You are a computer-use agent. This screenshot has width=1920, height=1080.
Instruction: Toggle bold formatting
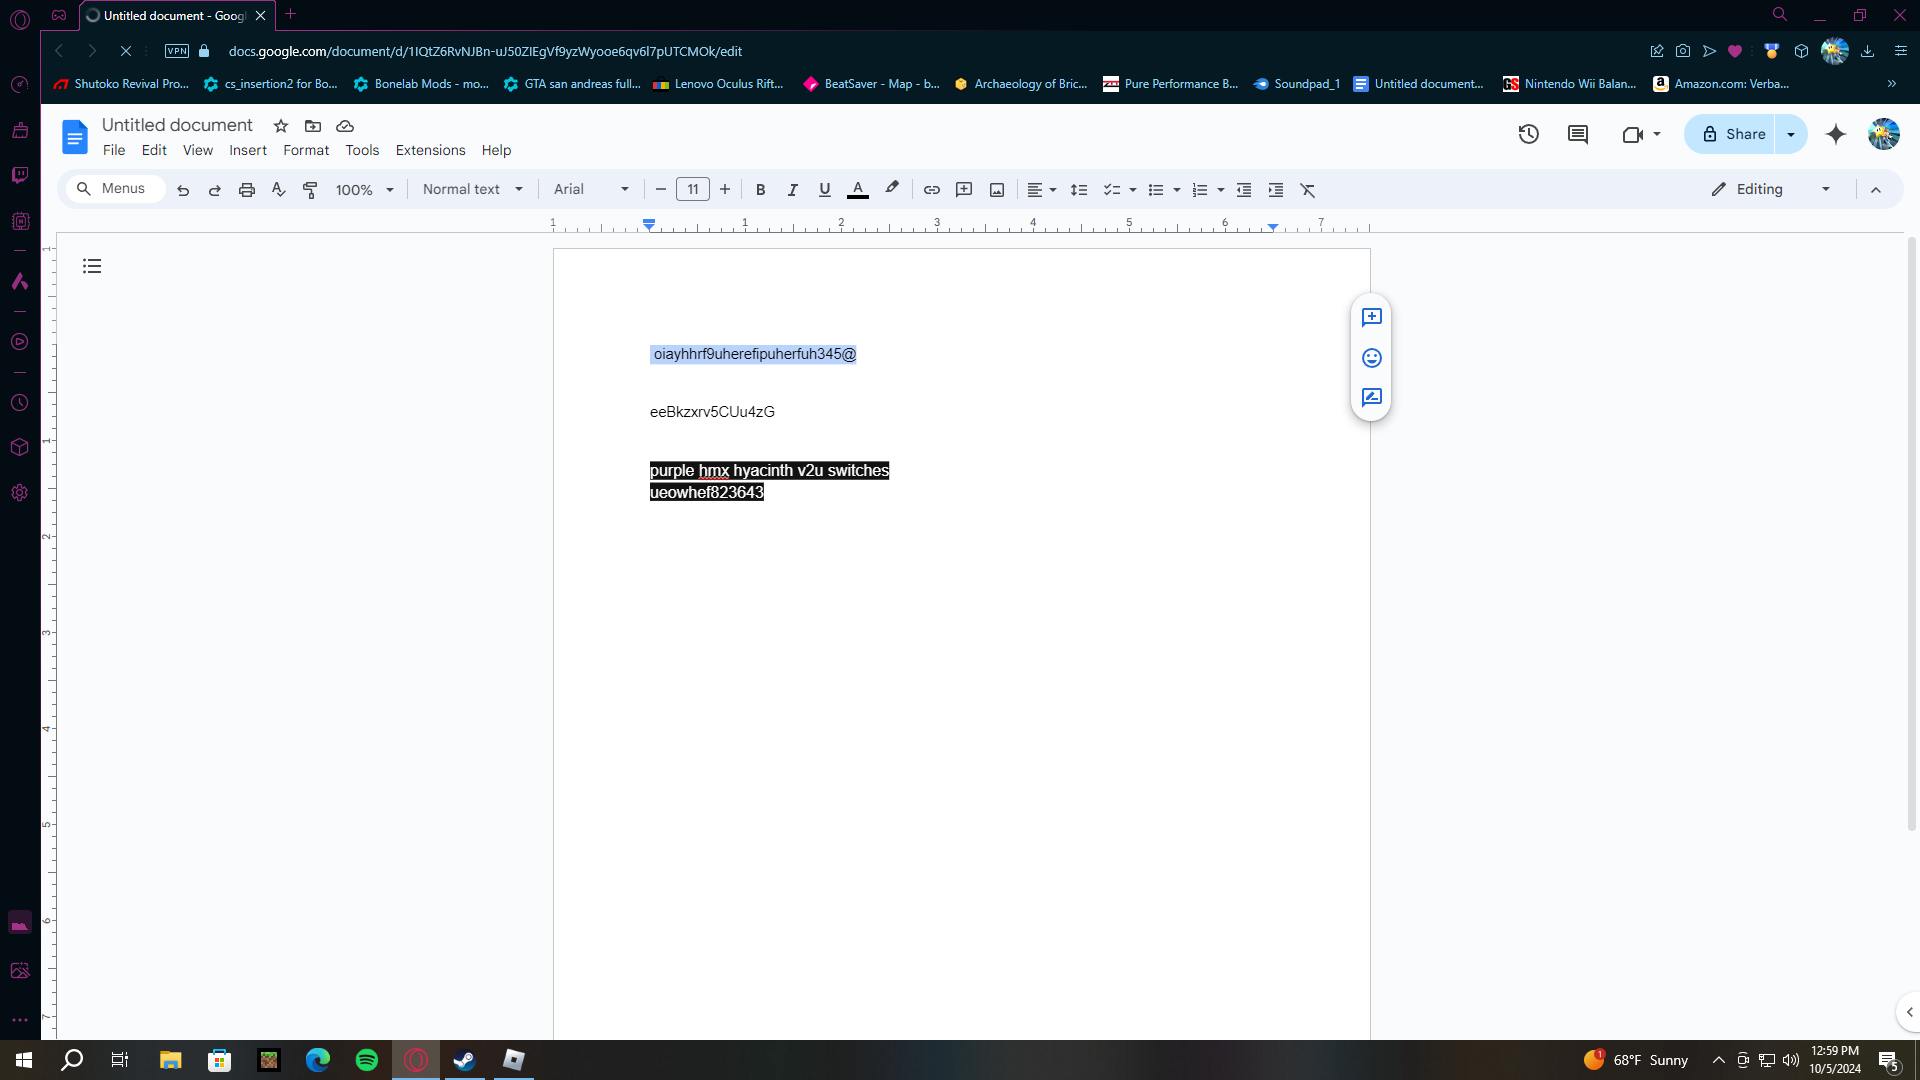760,190
